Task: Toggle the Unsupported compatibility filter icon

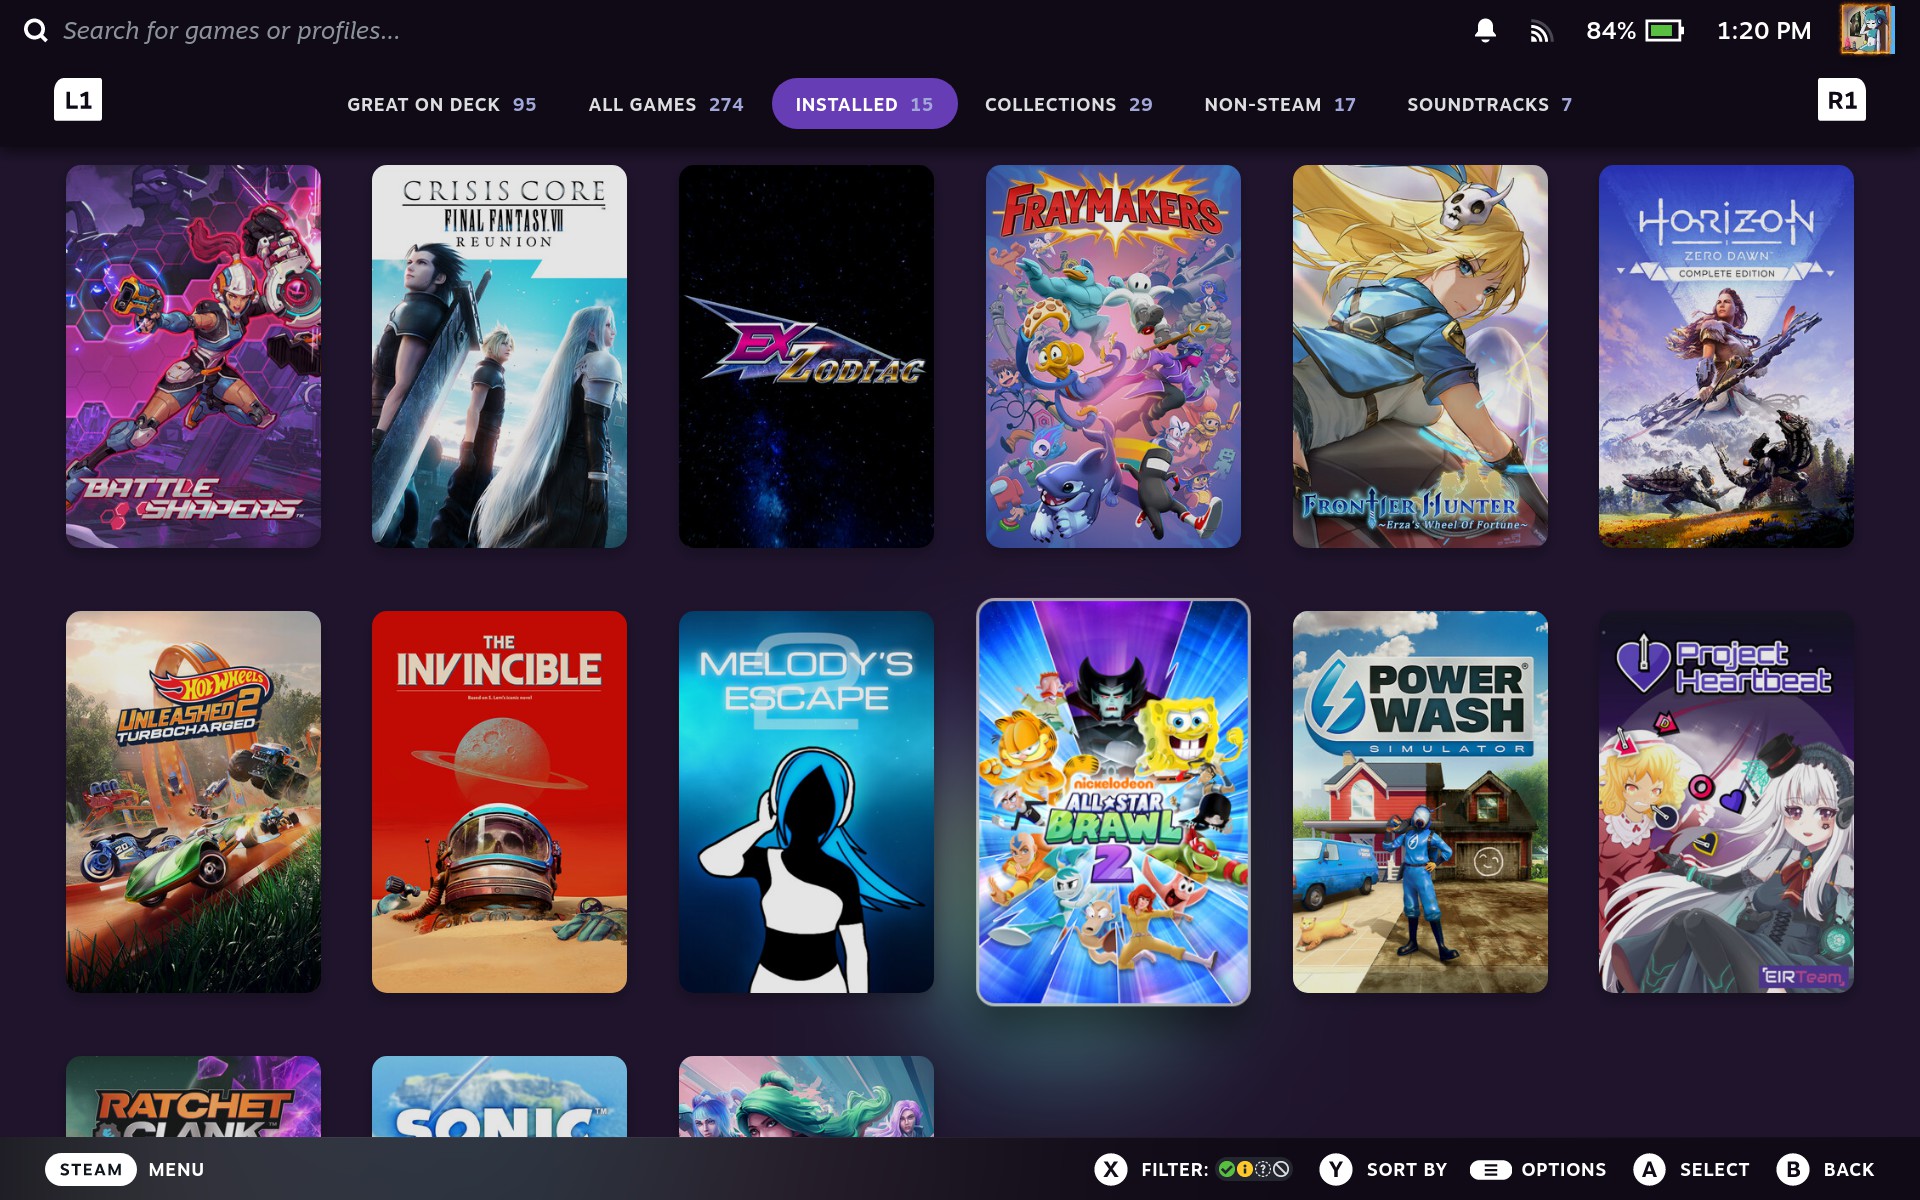Action: (x=1281, y=1169)
